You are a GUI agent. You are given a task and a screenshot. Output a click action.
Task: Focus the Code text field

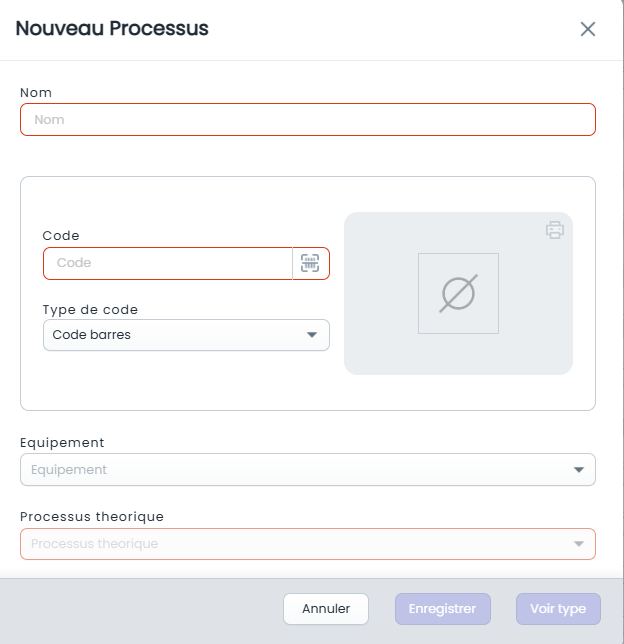tap(168, 263)
